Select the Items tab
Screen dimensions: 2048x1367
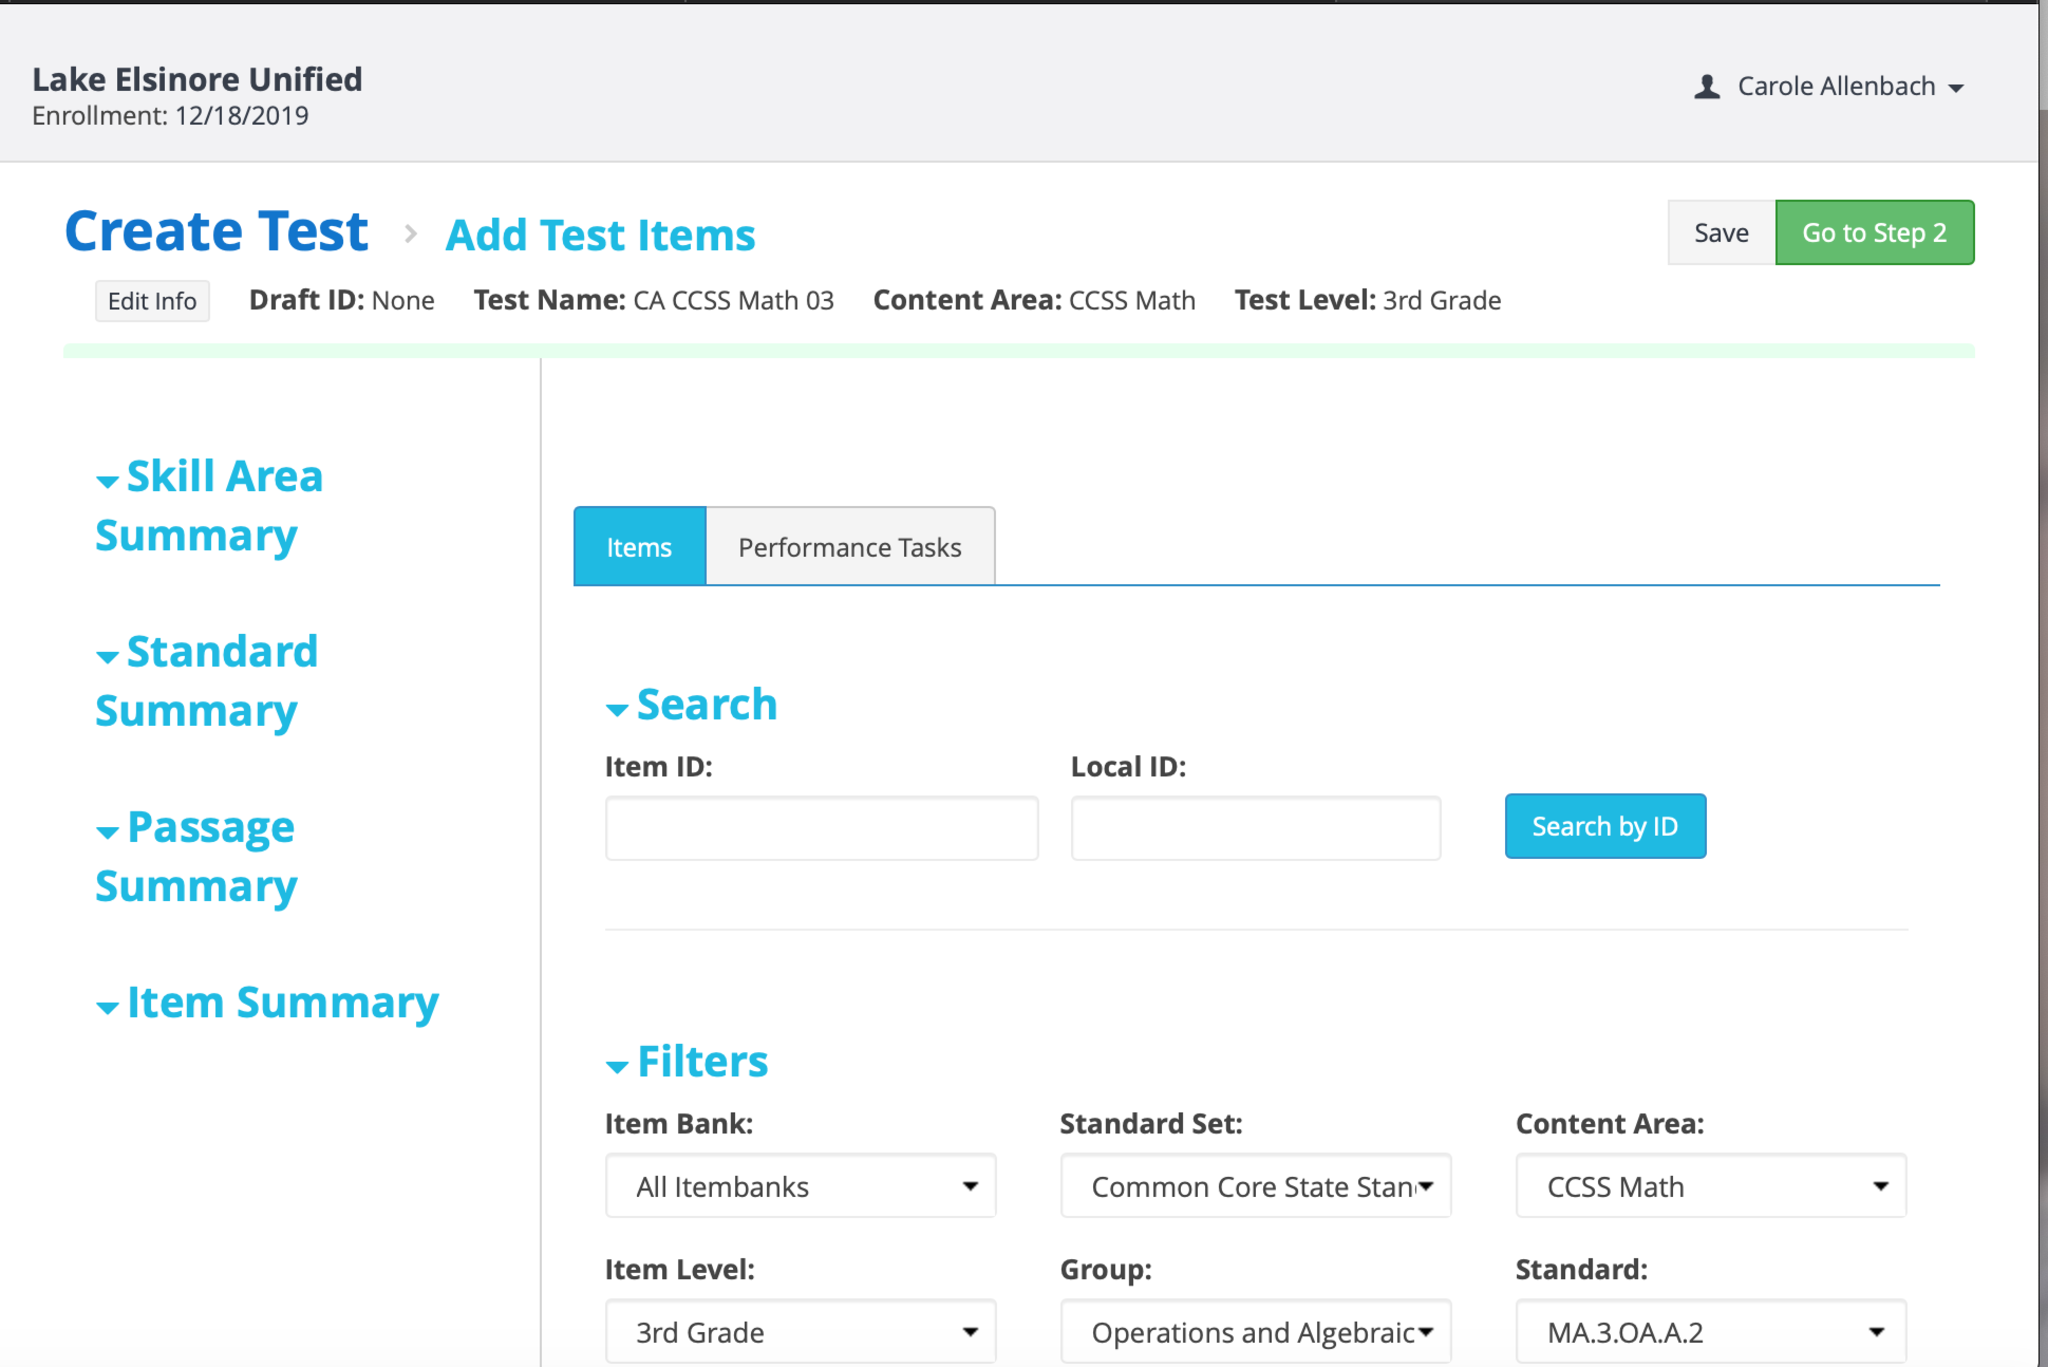639,547
